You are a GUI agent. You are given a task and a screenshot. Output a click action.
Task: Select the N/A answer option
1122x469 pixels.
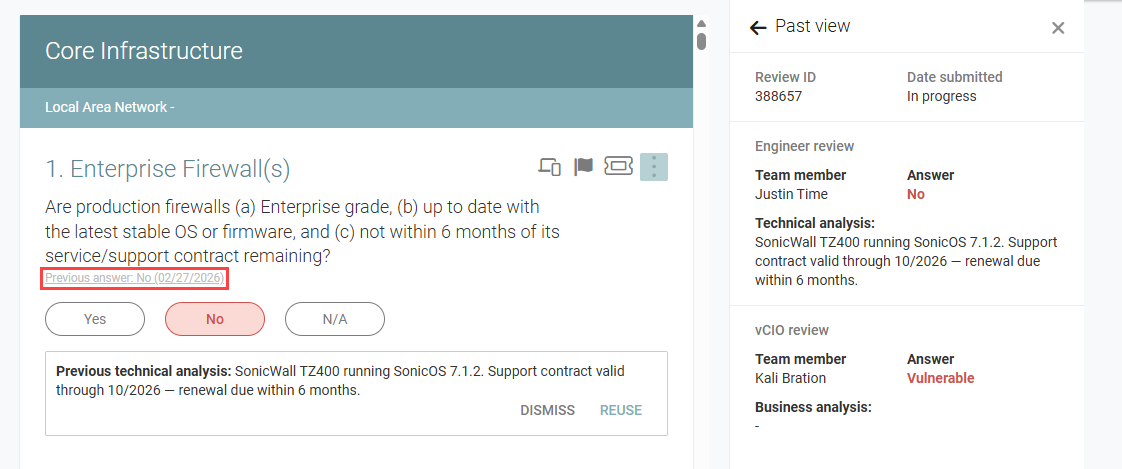click(x=335, y=319)
